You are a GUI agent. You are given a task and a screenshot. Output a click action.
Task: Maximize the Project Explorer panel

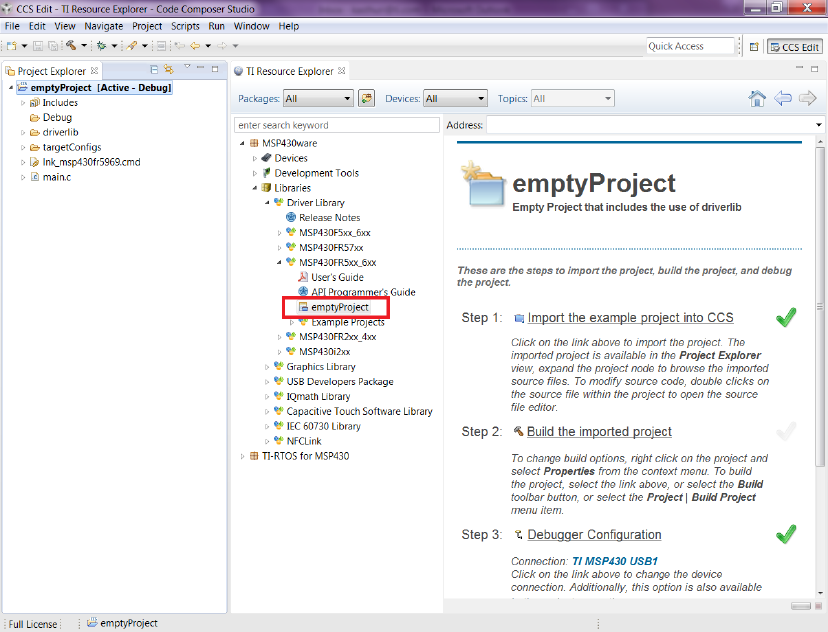215,69
